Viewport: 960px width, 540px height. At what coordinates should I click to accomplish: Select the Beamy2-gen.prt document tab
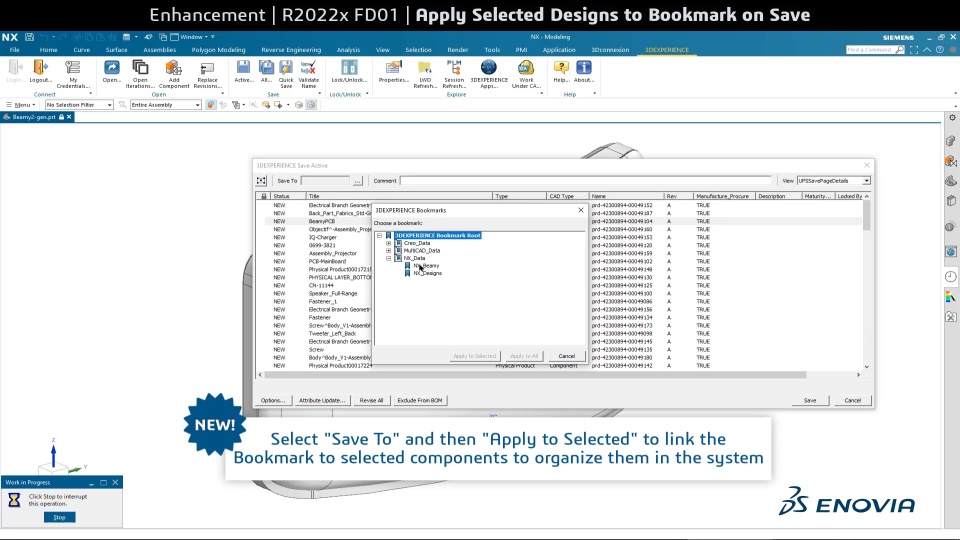tap(34, 117)
